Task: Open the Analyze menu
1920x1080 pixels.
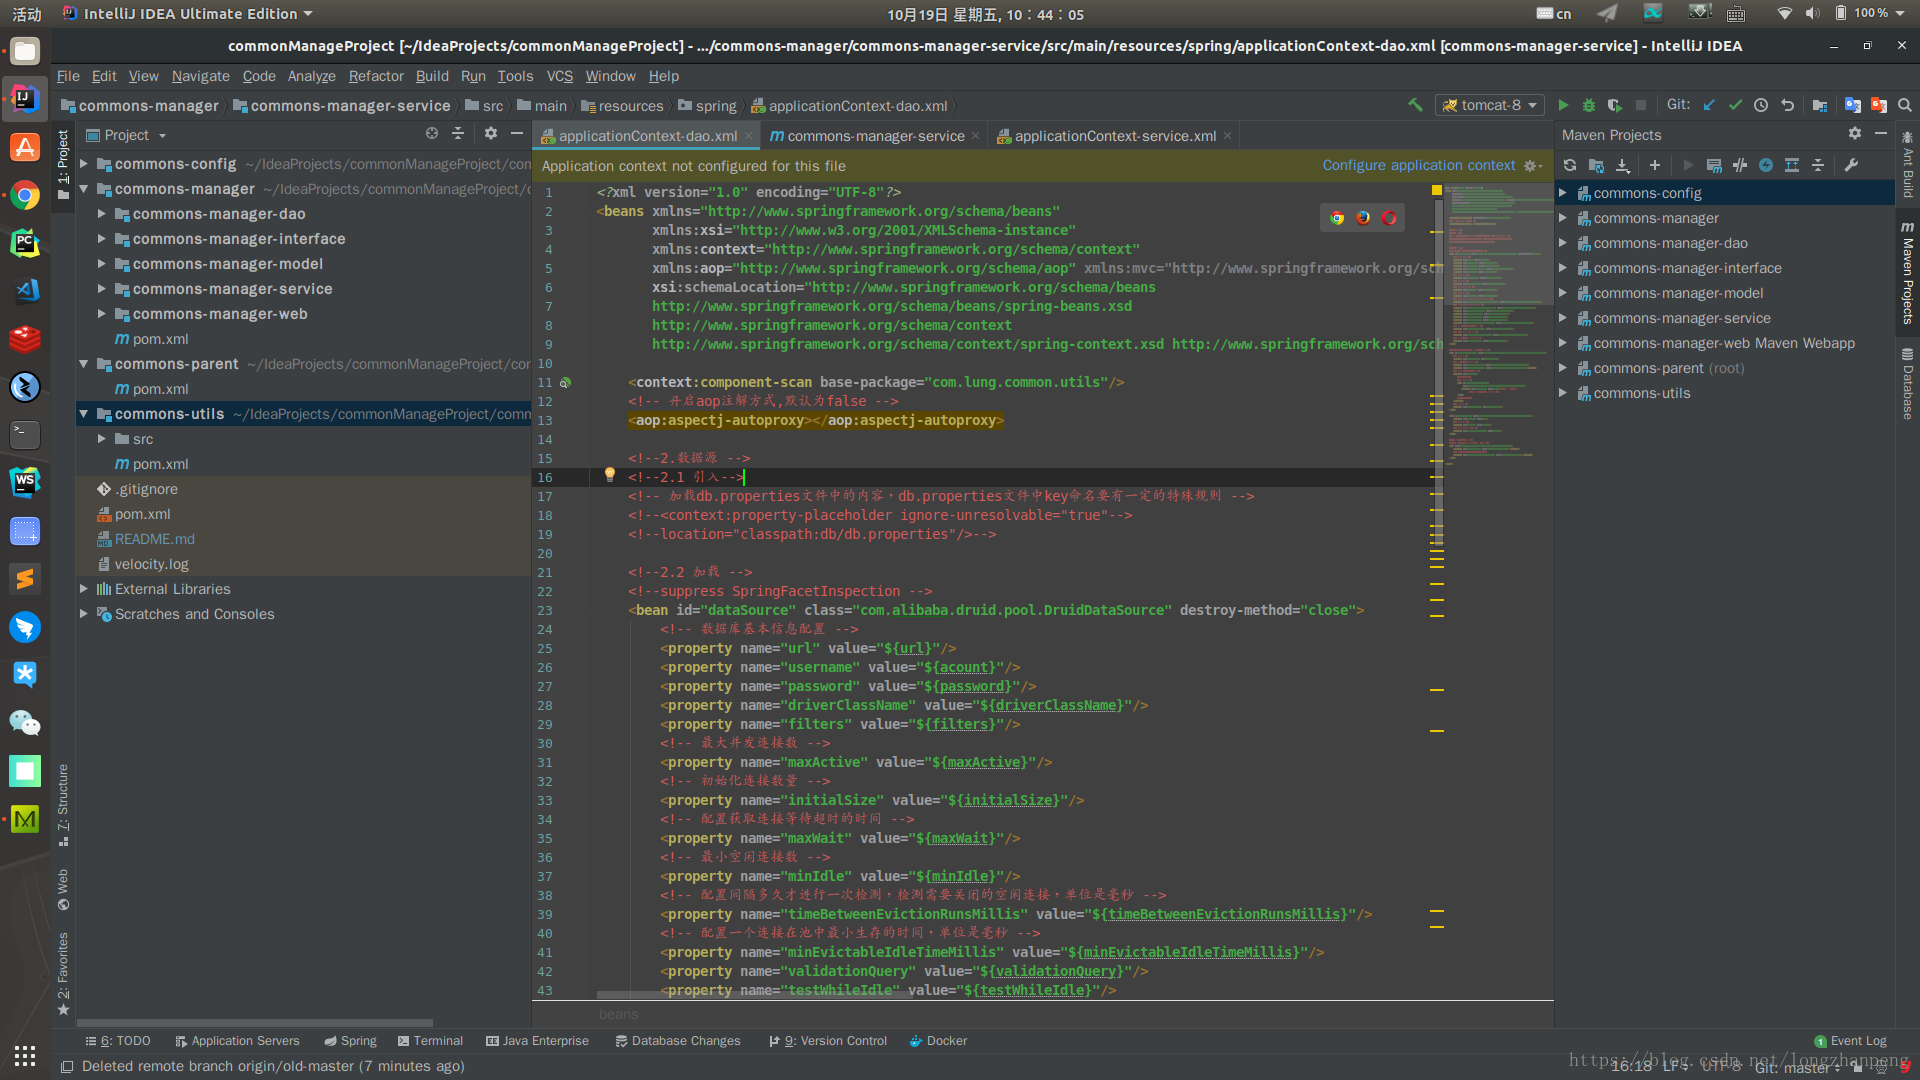Action: click(x=311, y=76)
